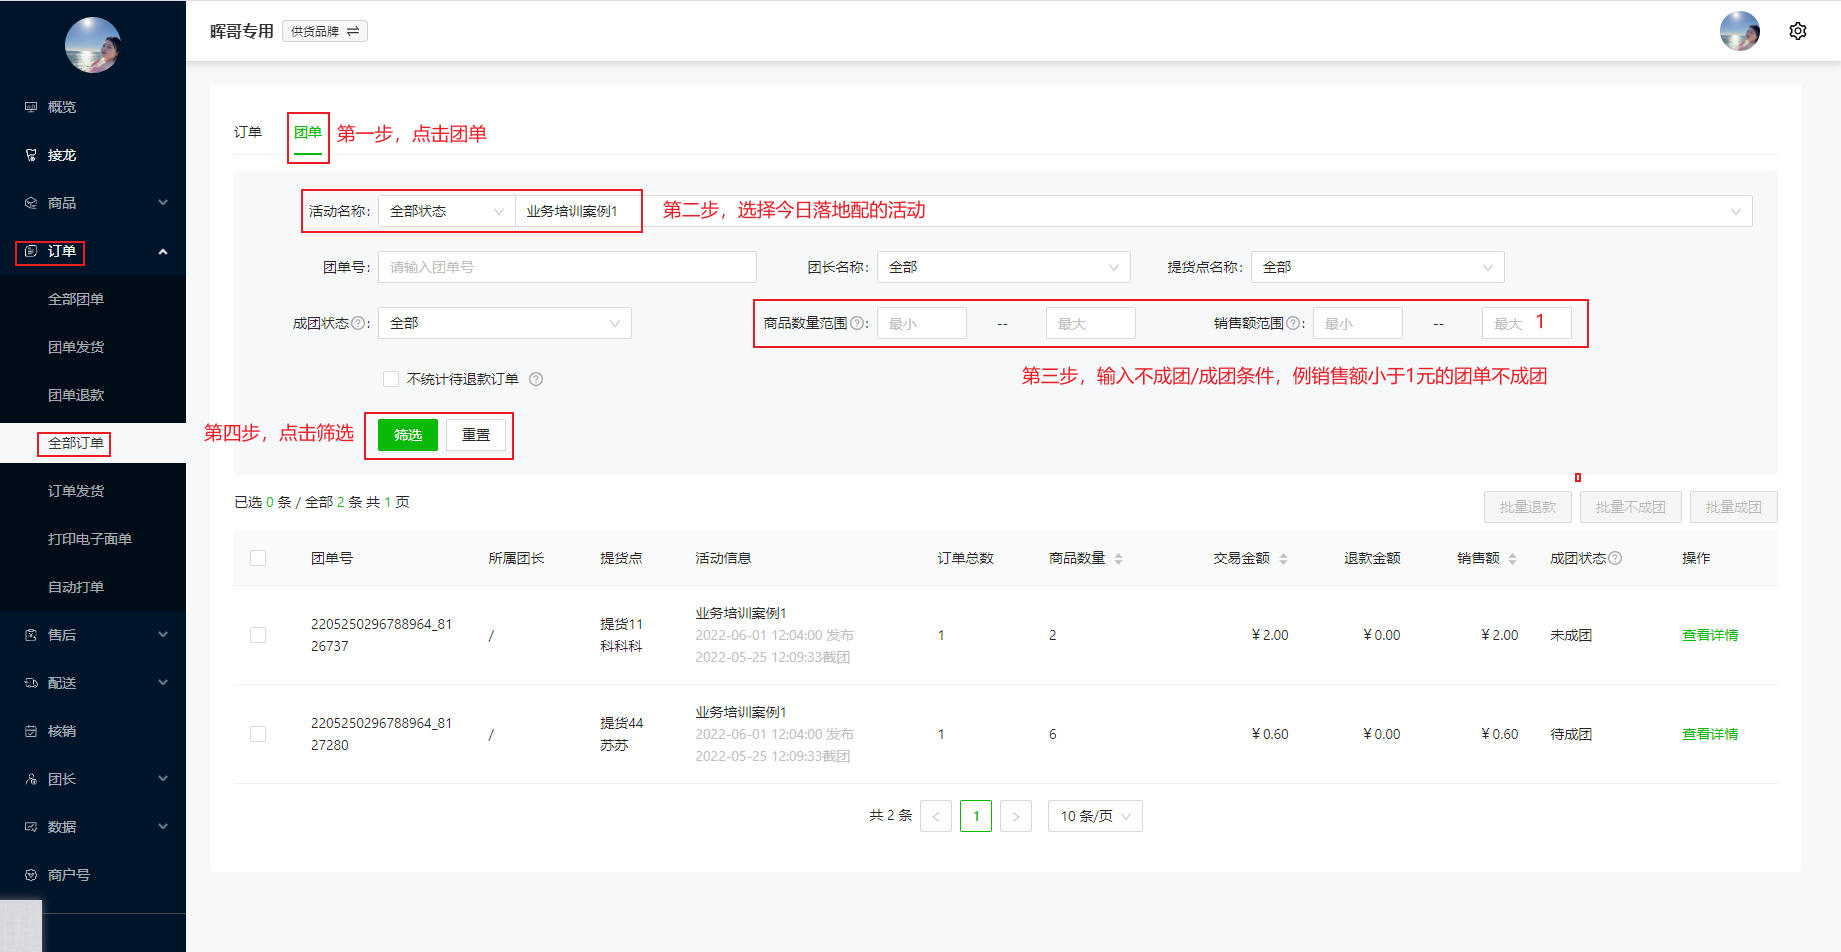1841x952 pixels.
Task: Focus the 团单号 input field
Action: pos(567,267)
